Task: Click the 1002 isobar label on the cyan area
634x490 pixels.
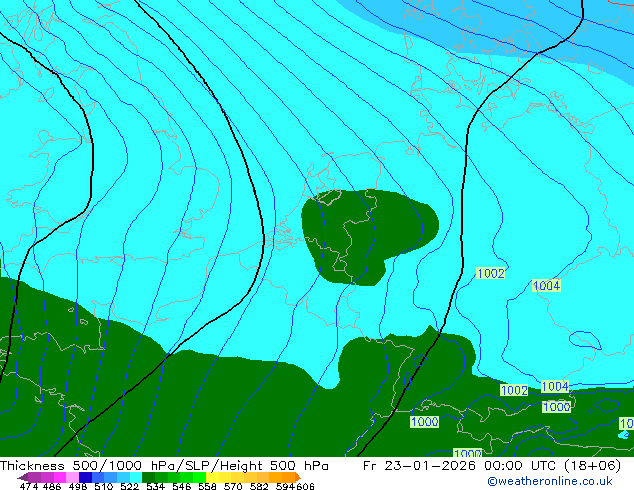Action: [490, 273]
